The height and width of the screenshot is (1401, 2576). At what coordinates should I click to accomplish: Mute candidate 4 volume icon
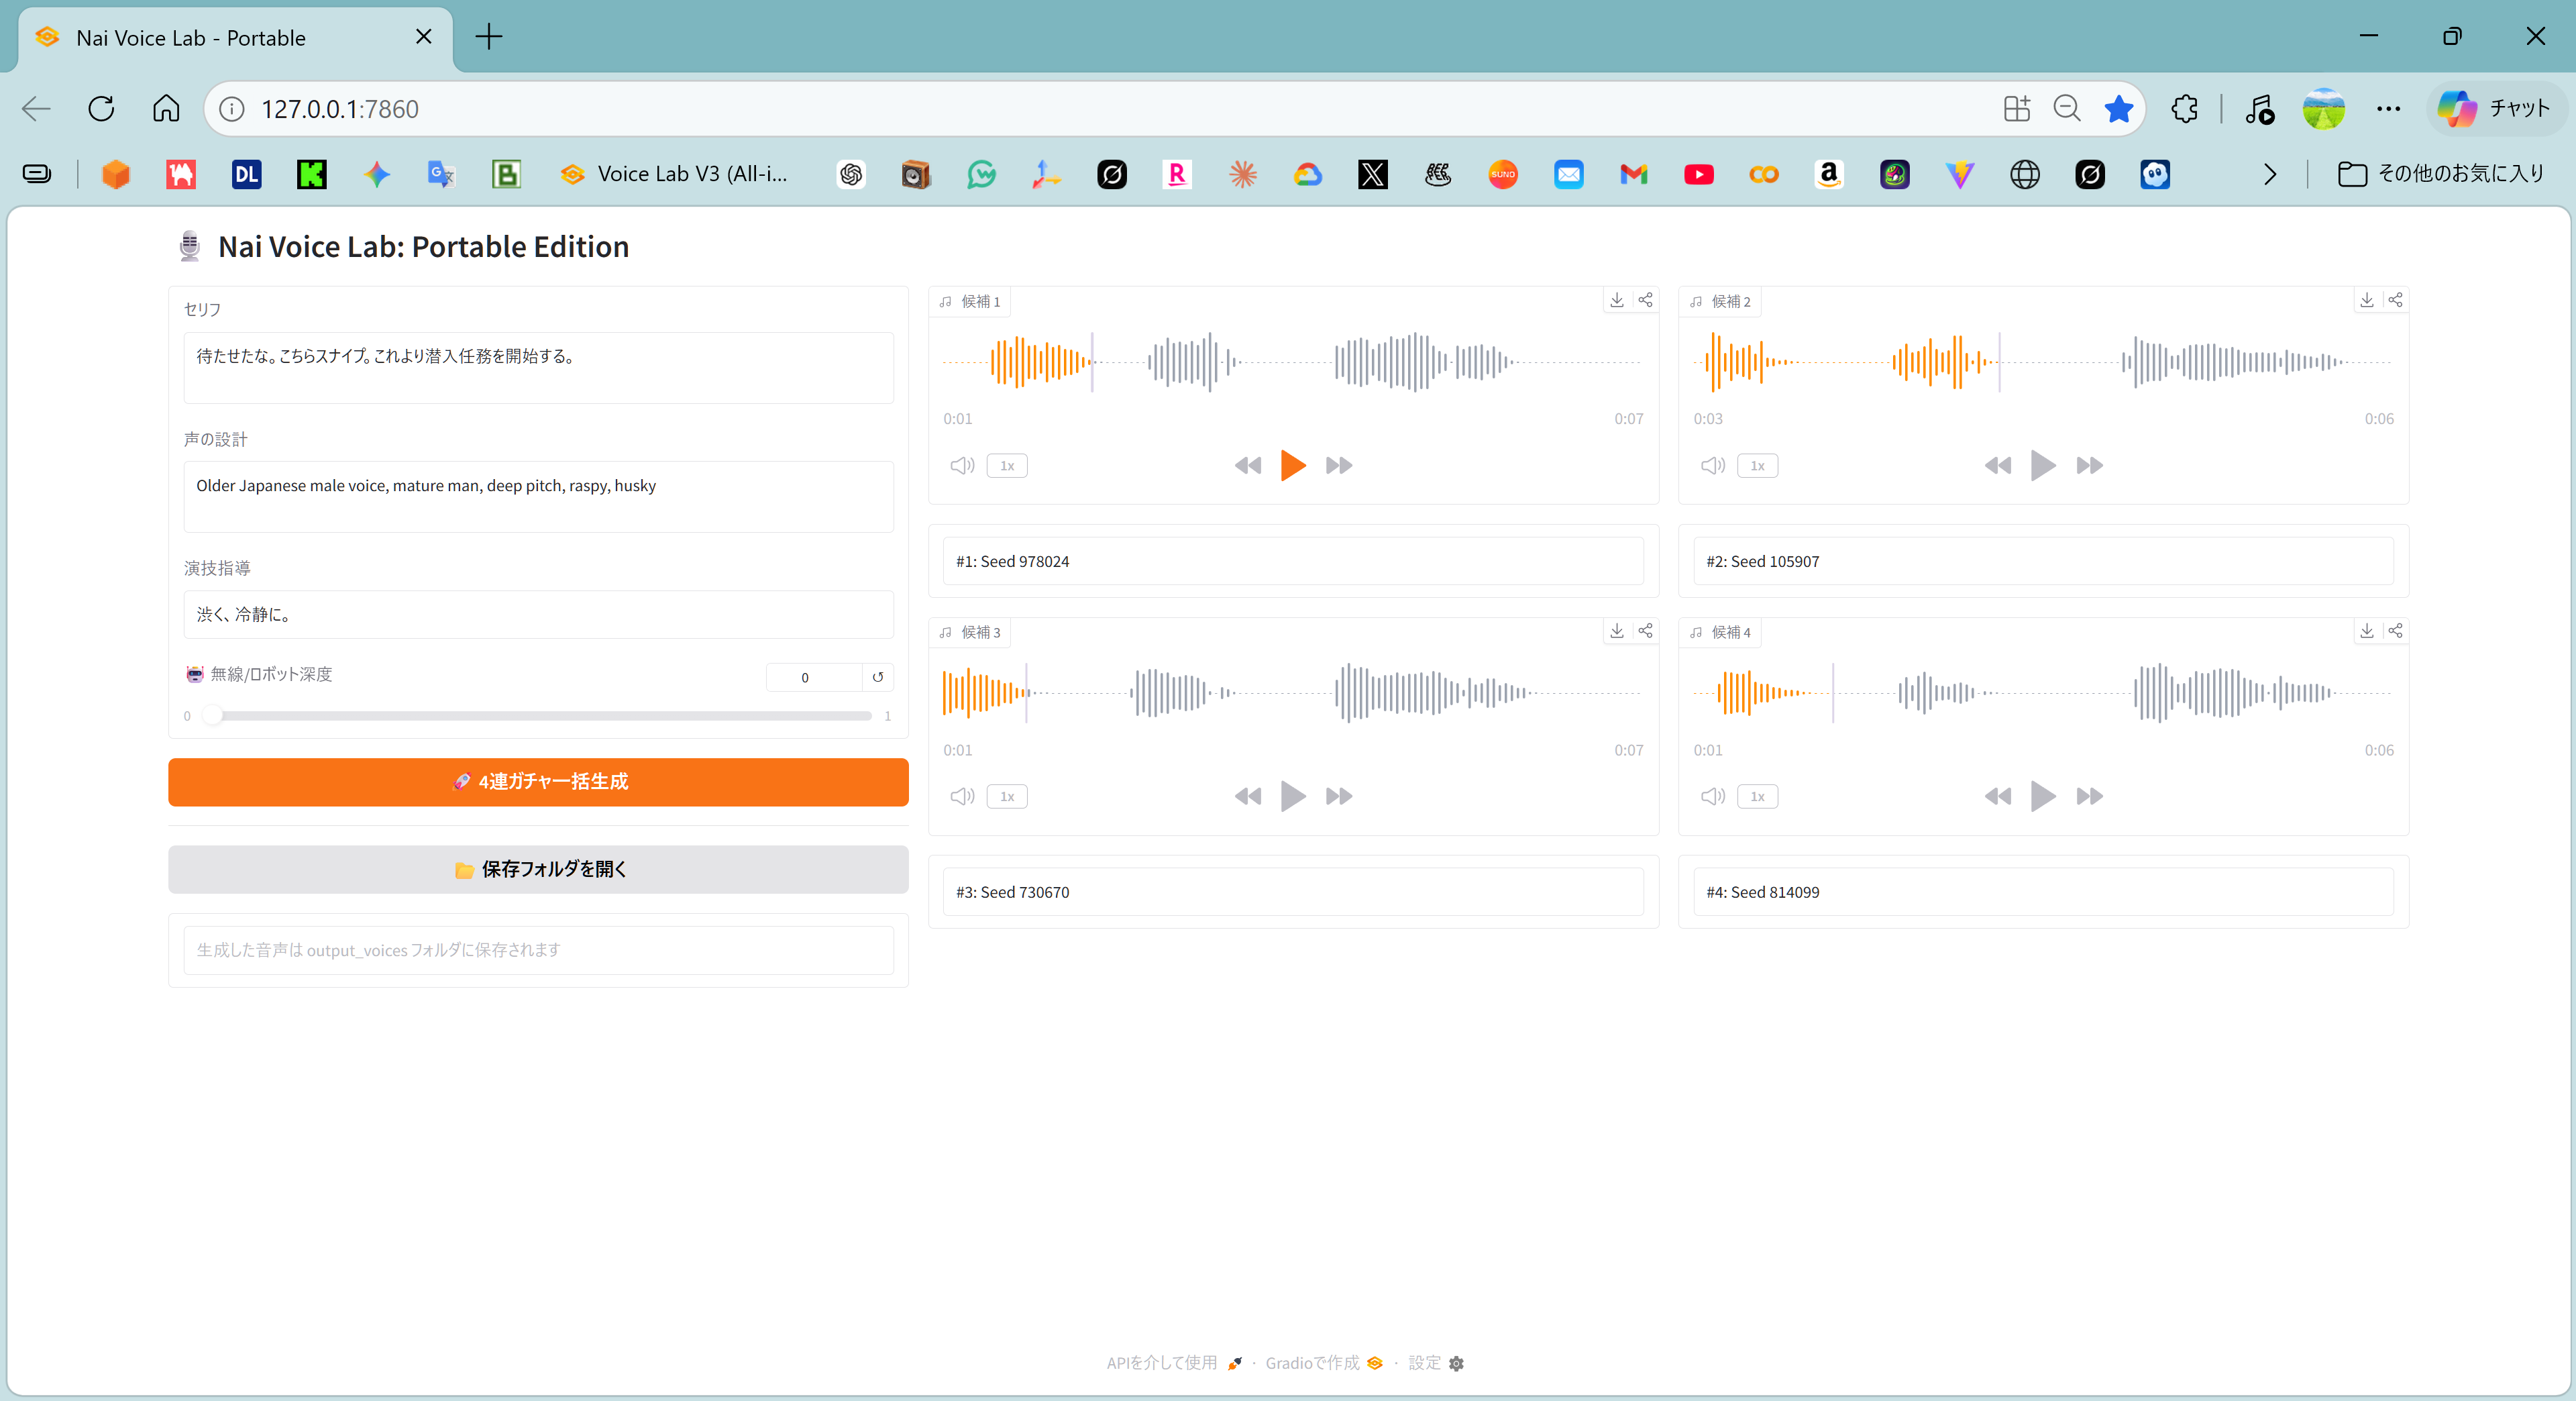tap(1712, 796)
